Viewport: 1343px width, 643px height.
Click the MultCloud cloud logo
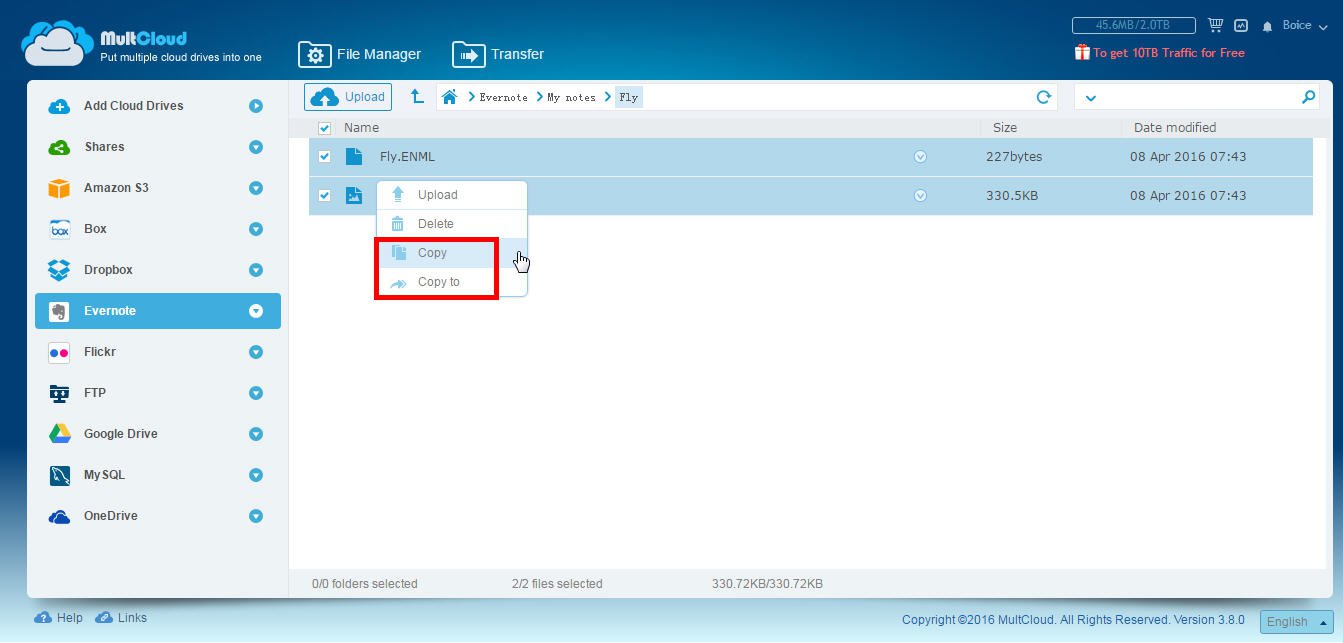click(58, 43)
